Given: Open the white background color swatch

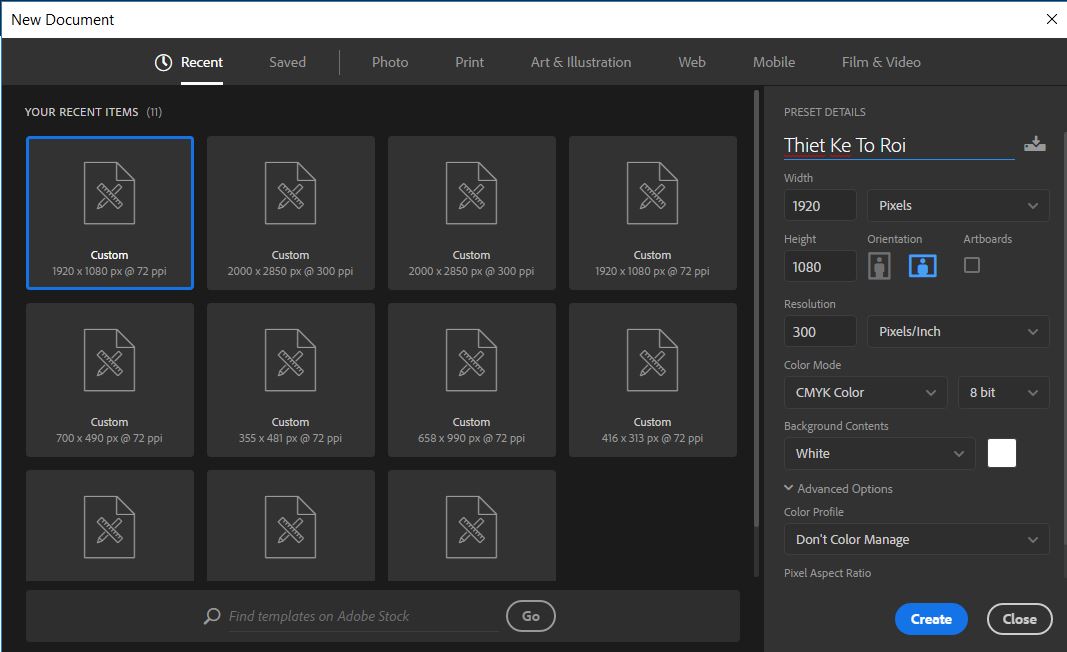Looking at the screenshot, I should (1001, 452).
